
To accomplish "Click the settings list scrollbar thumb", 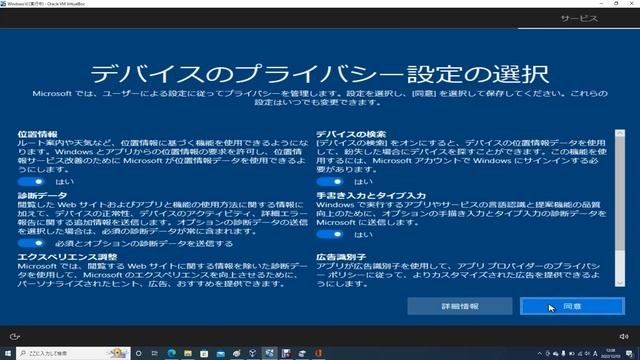I will click(x=620, y=194).
